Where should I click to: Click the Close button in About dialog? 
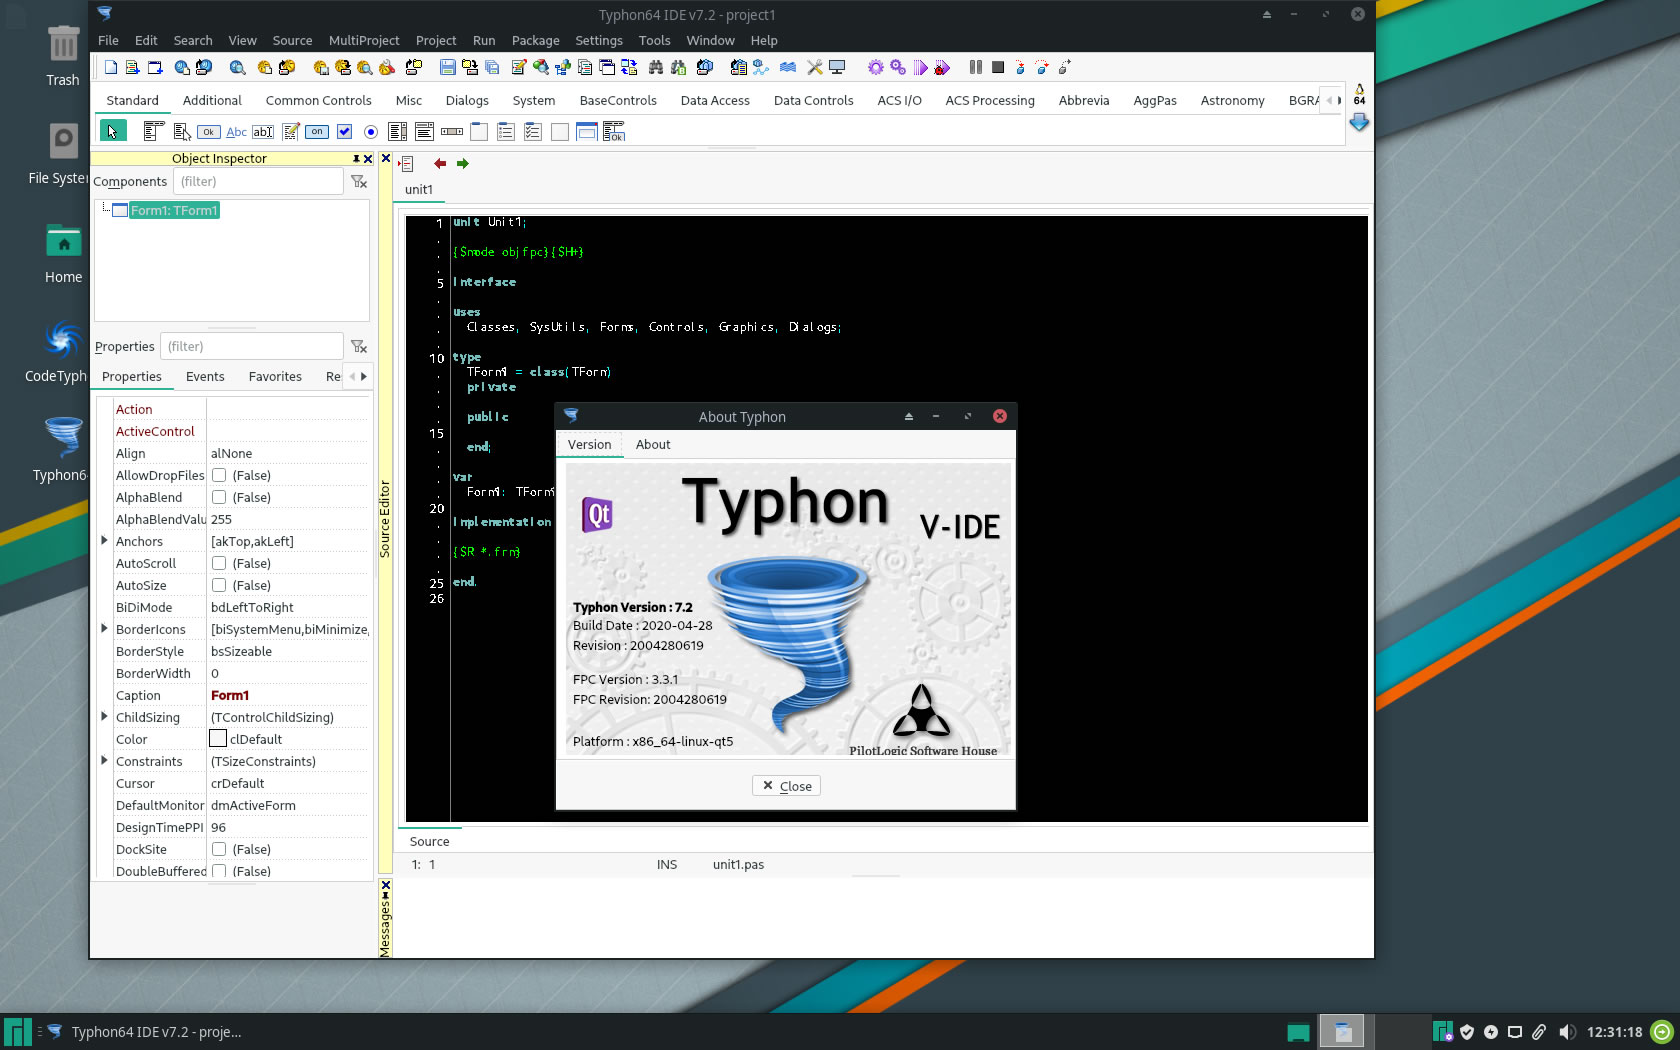786,787
